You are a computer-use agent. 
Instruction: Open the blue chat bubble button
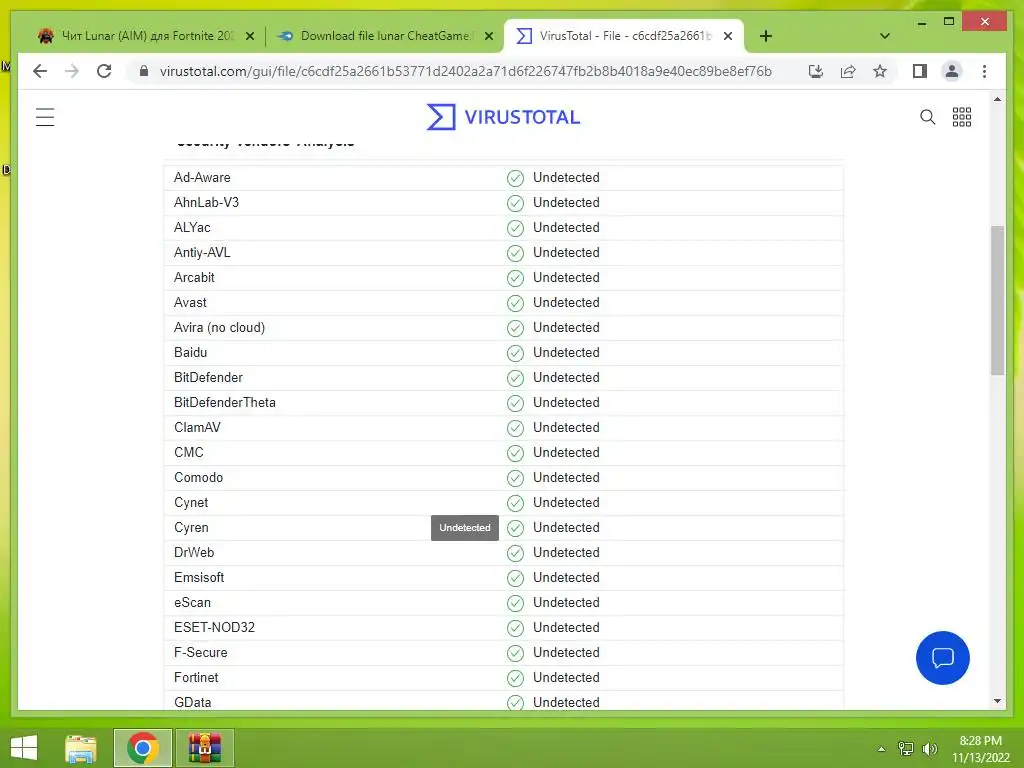click(942, 658)
